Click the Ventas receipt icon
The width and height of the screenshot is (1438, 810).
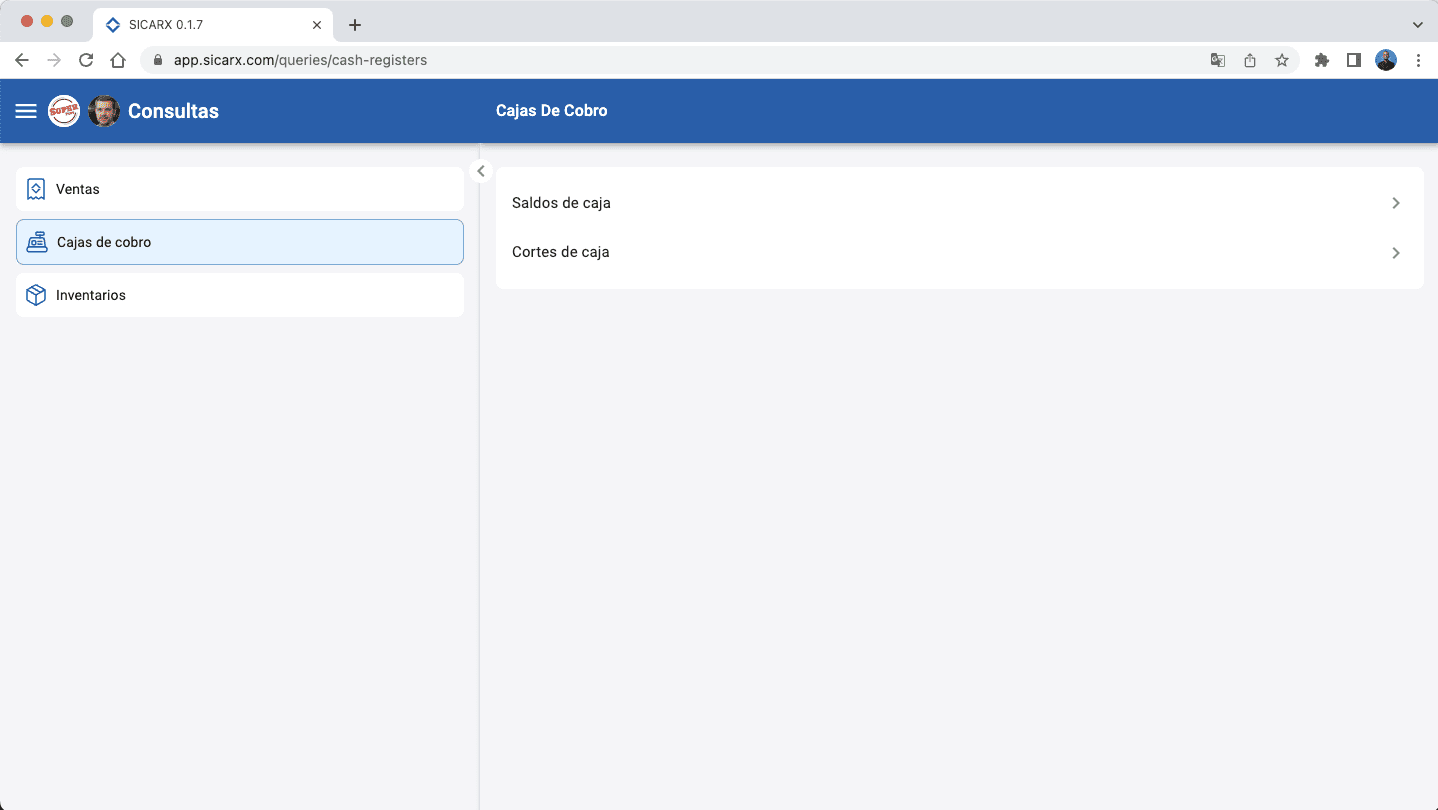pos(36,189)
